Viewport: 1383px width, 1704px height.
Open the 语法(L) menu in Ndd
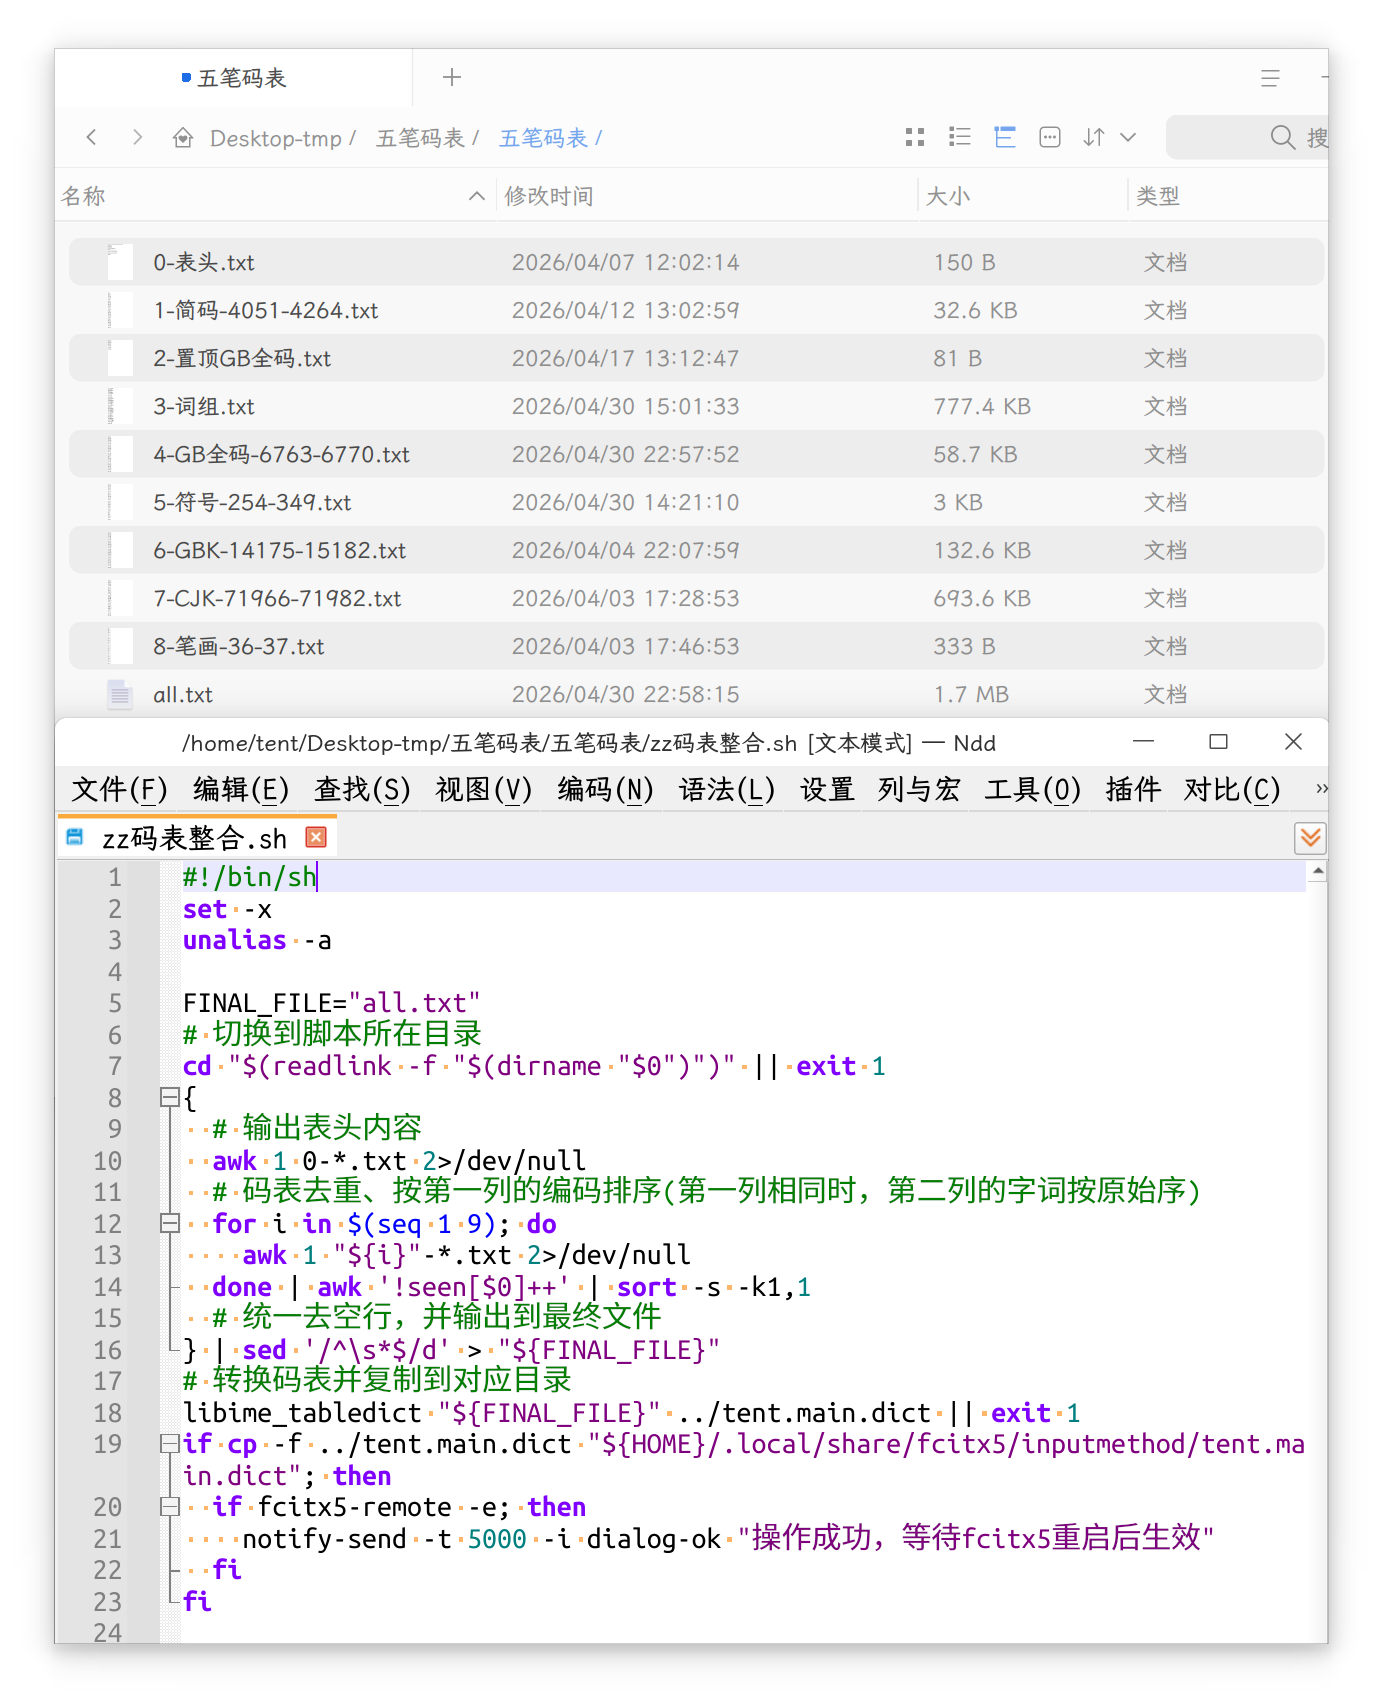pyautogui.click(x=727, y=790)
